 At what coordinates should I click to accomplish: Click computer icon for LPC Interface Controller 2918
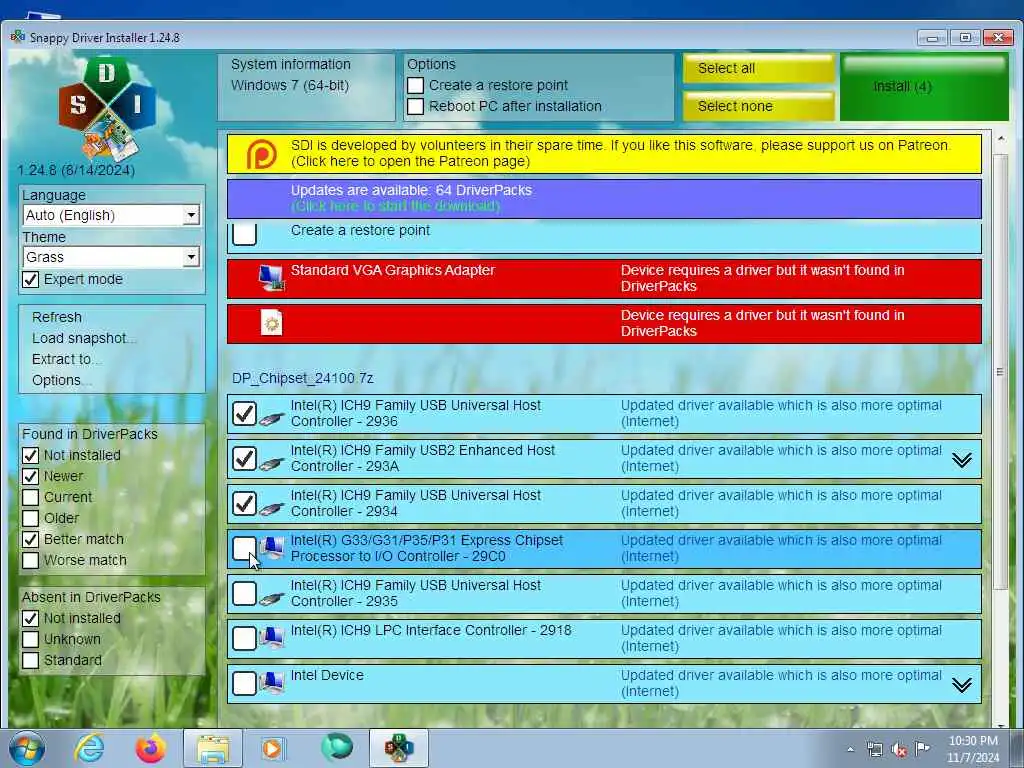(272, 637)
